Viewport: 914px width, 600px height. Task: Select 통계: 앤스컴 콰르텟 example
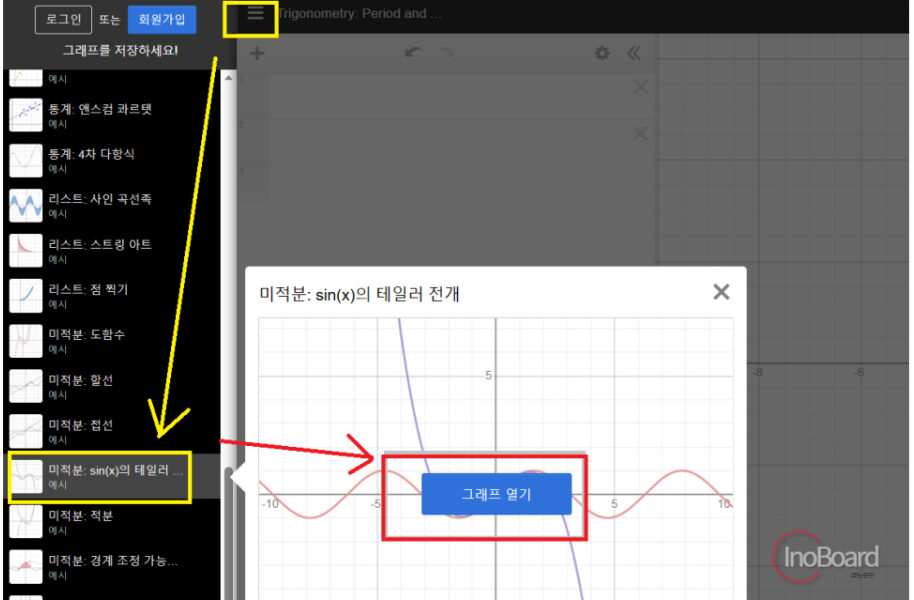(x=113, y=115)
